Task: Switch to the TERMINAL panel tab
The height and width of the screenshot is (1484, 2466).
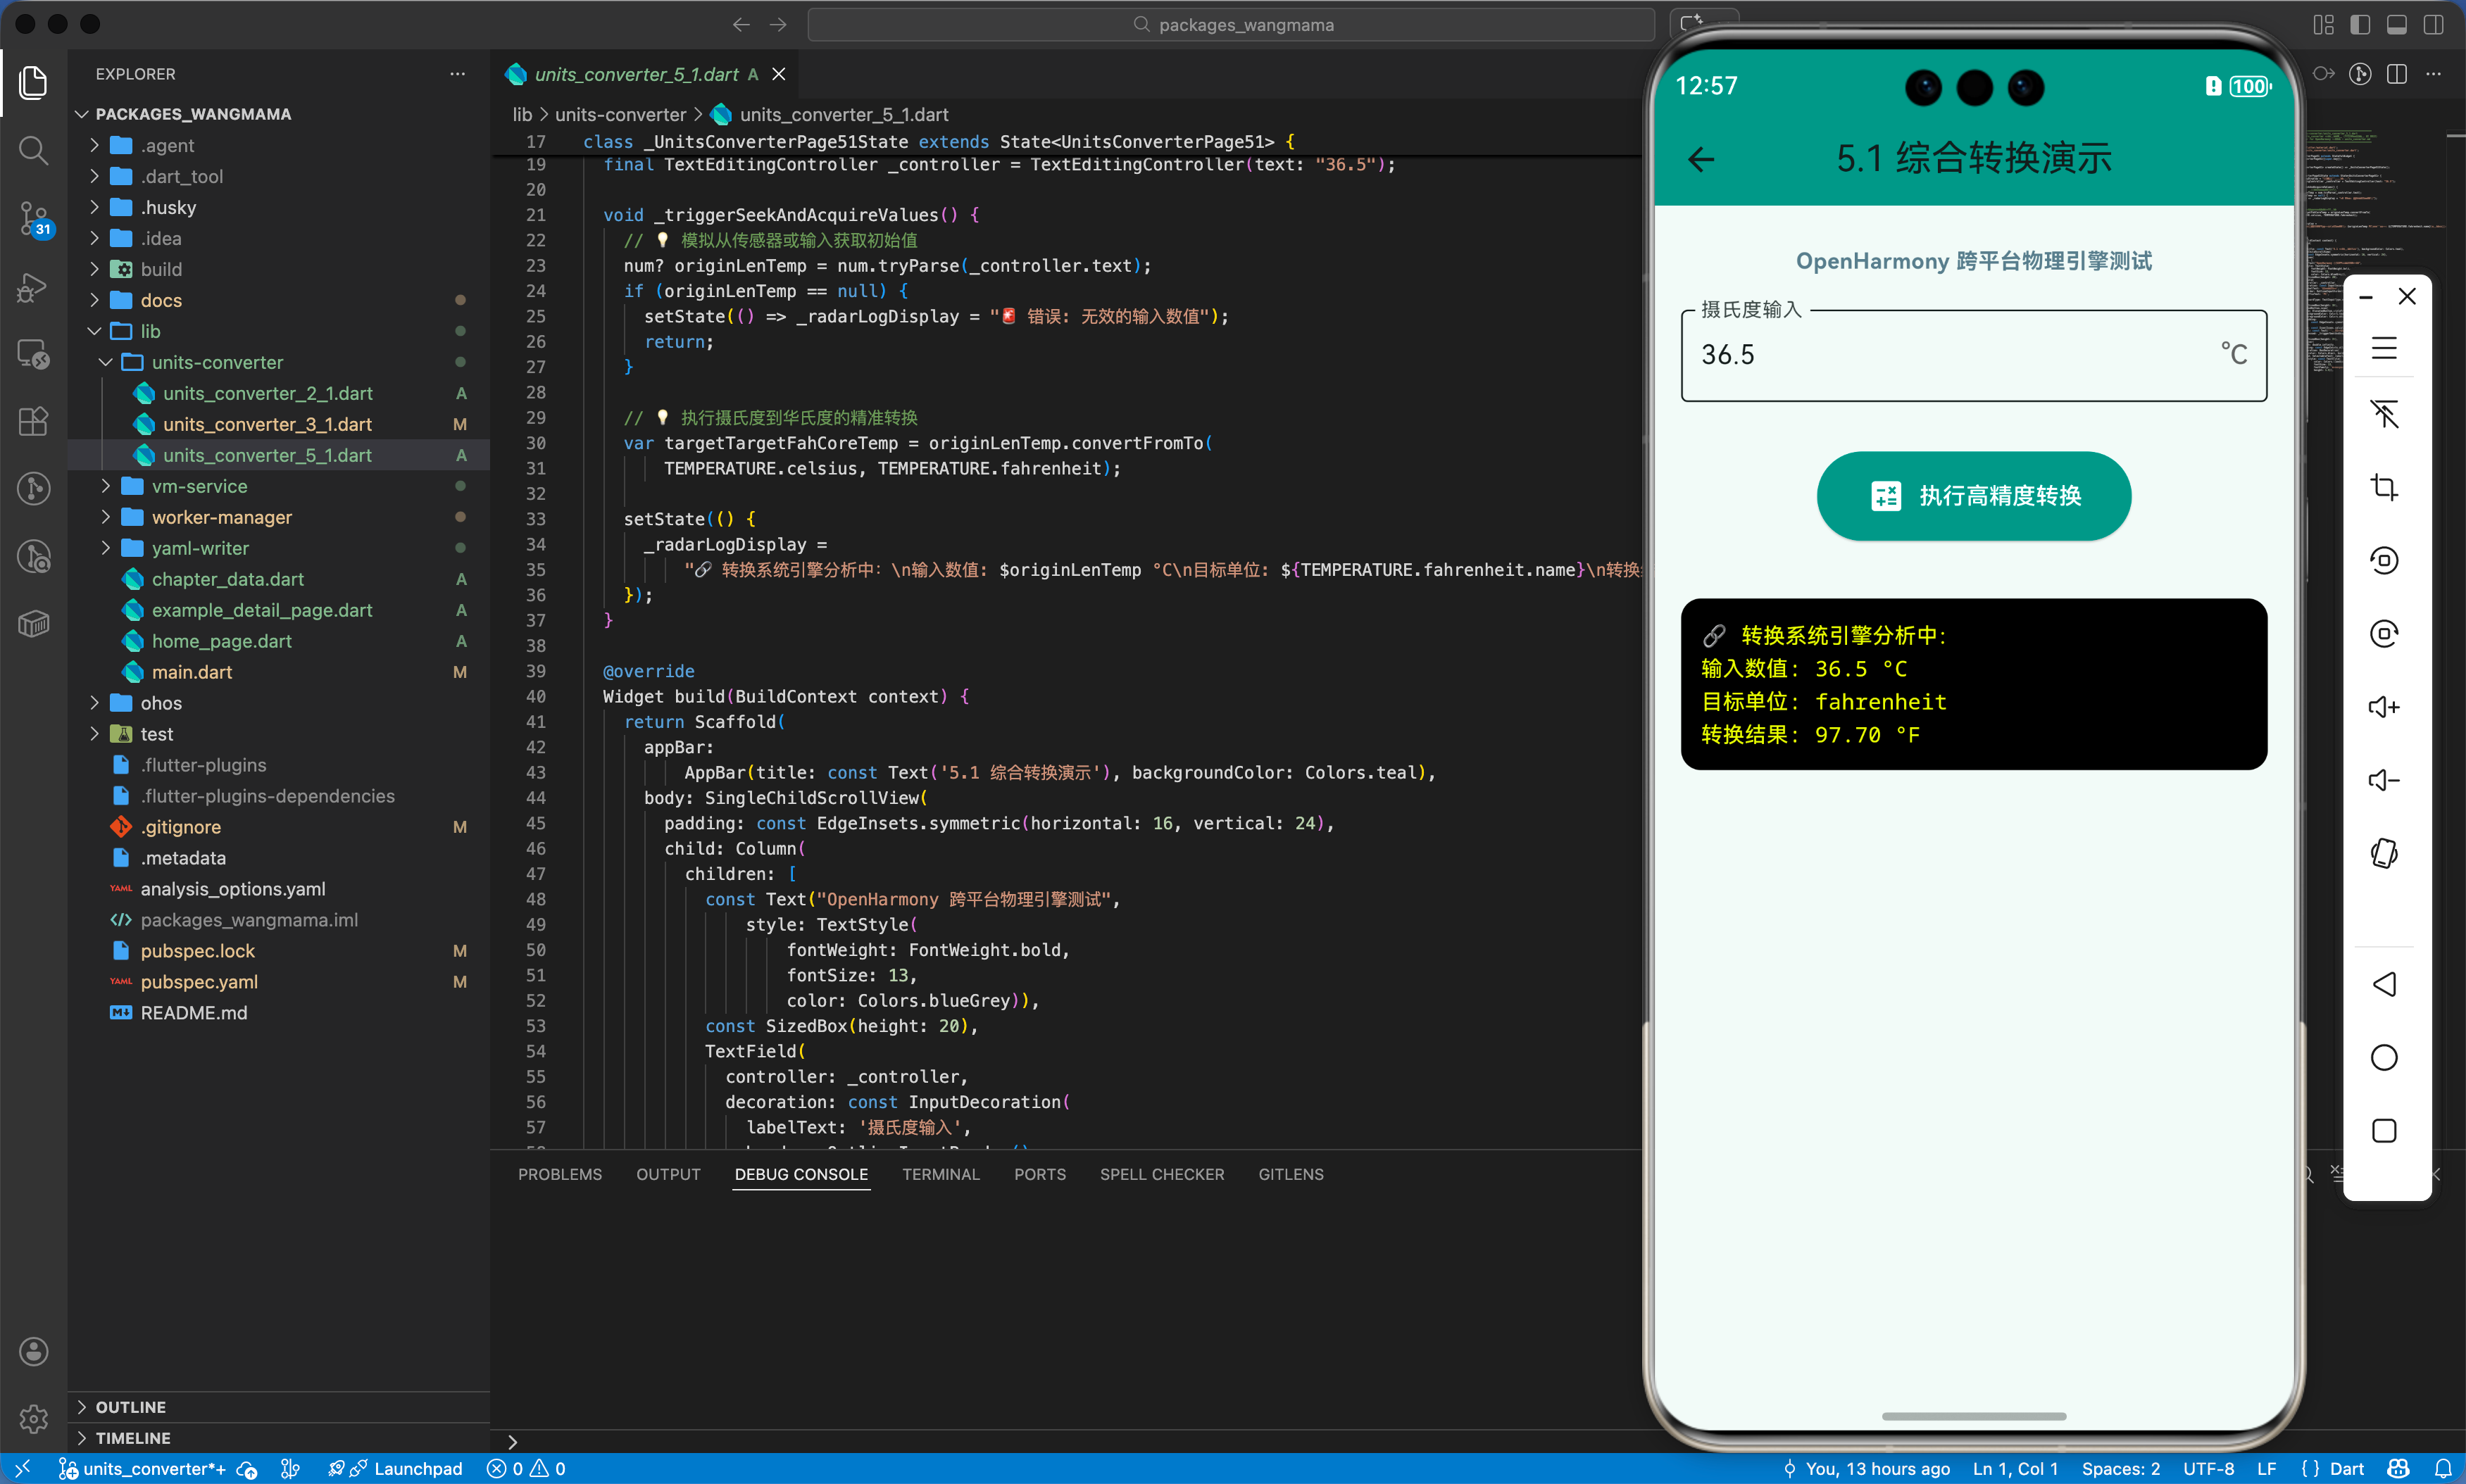Action: click(940, 1174)
